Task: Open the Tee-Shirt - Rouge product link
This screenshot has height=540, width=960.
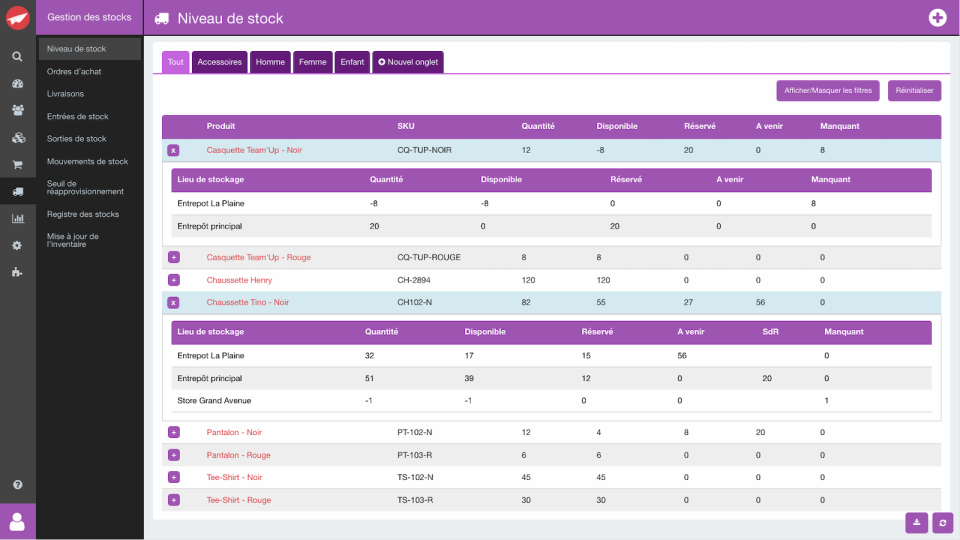Action: click(x=238, y=500)
